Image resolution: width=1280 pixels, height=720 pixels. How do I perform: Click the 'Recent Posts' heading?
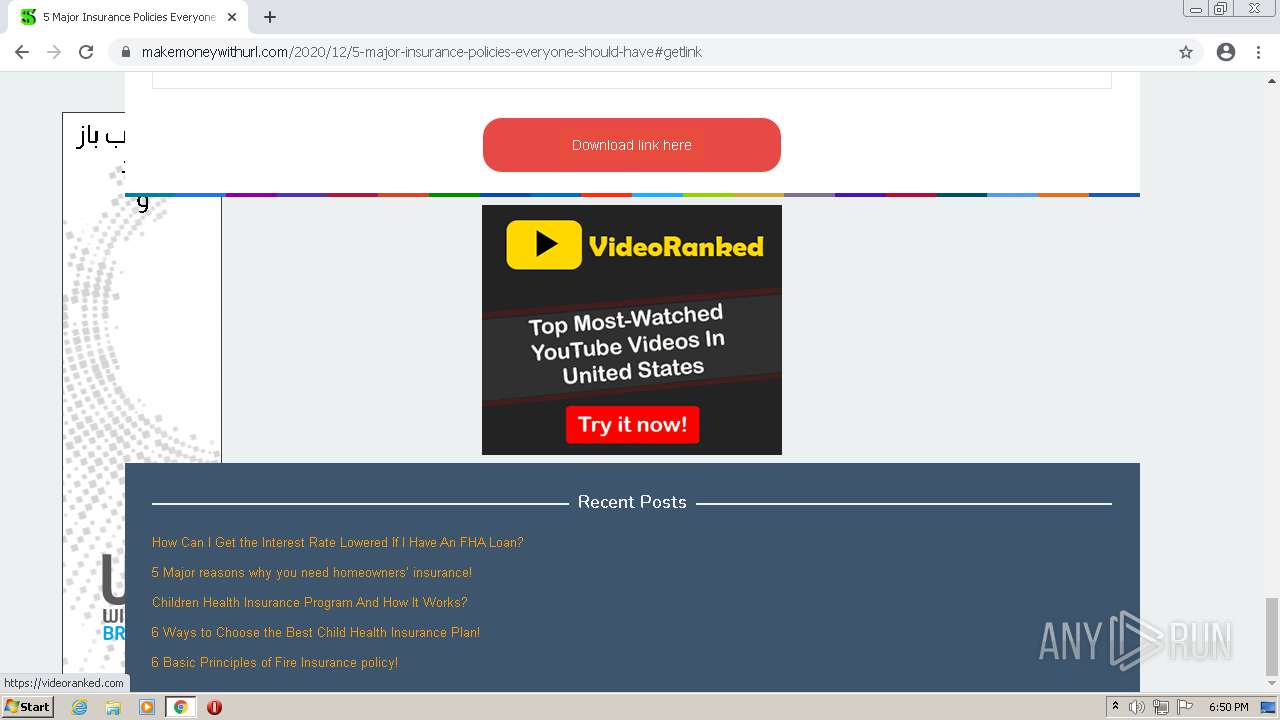632,502
